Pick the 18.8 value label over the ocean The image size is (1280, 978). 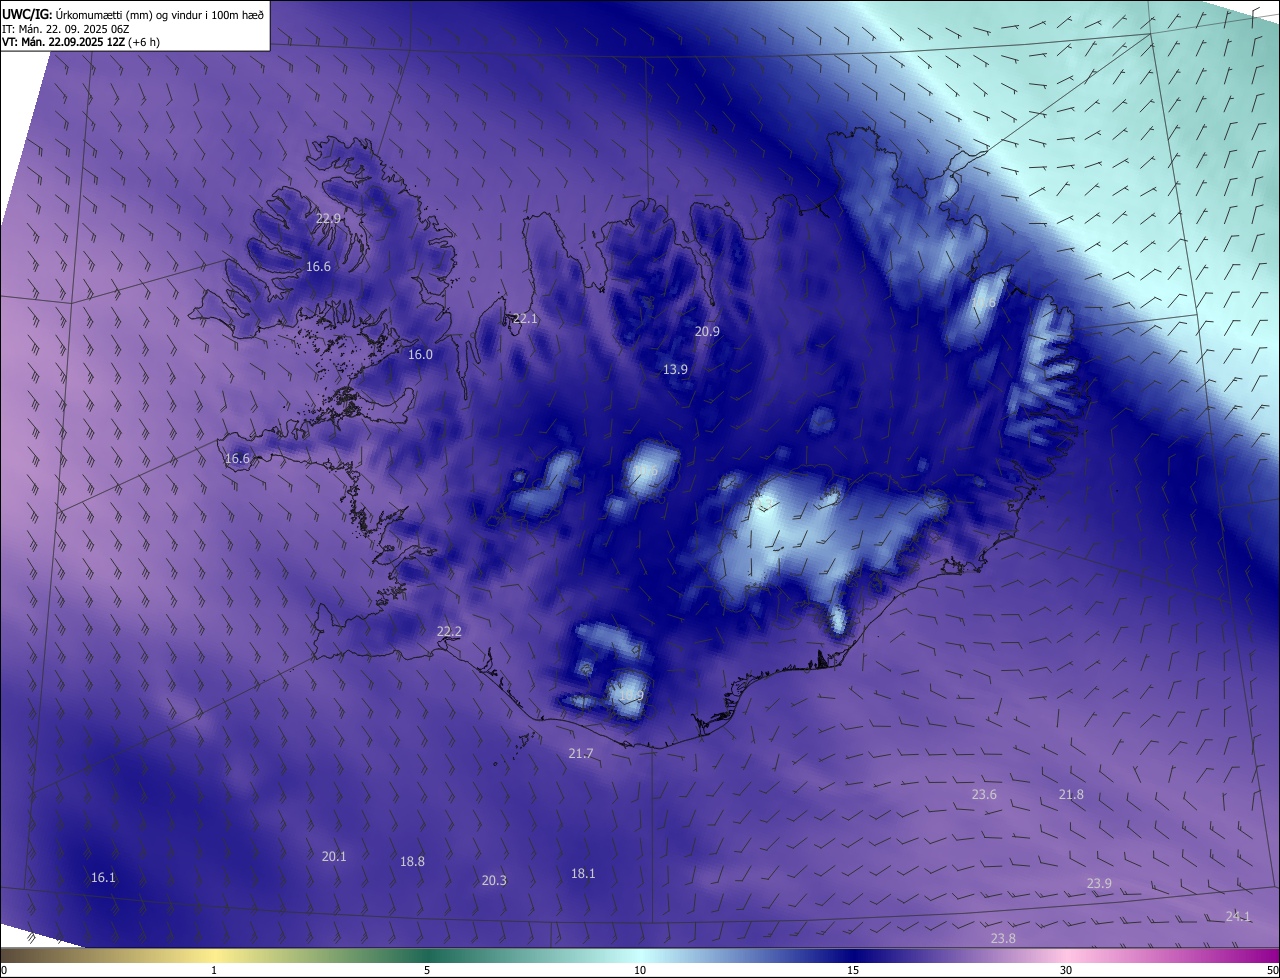click(x=412, y=861)
